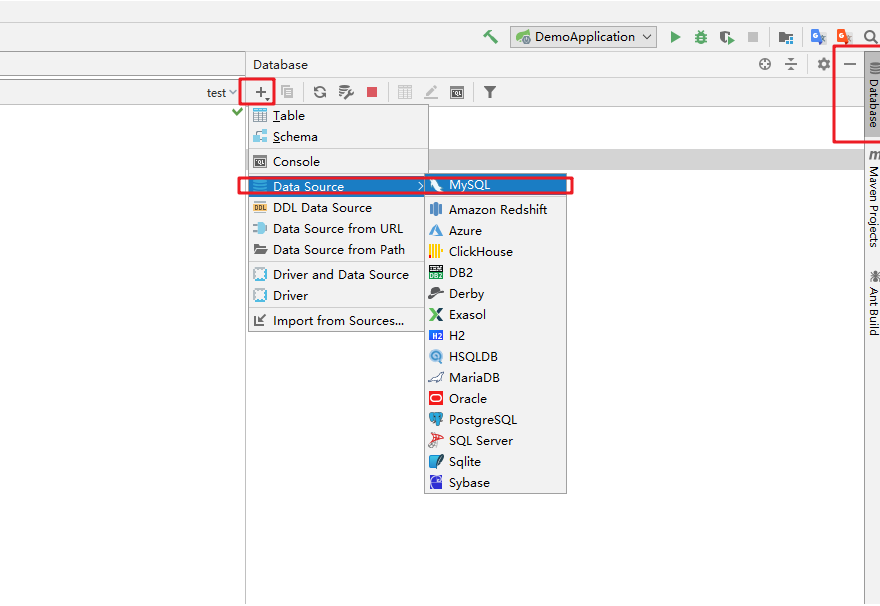Choose Exasol data source
This screenshot has width=880, height=606.
pyautogui.click(x=496, y=315)
